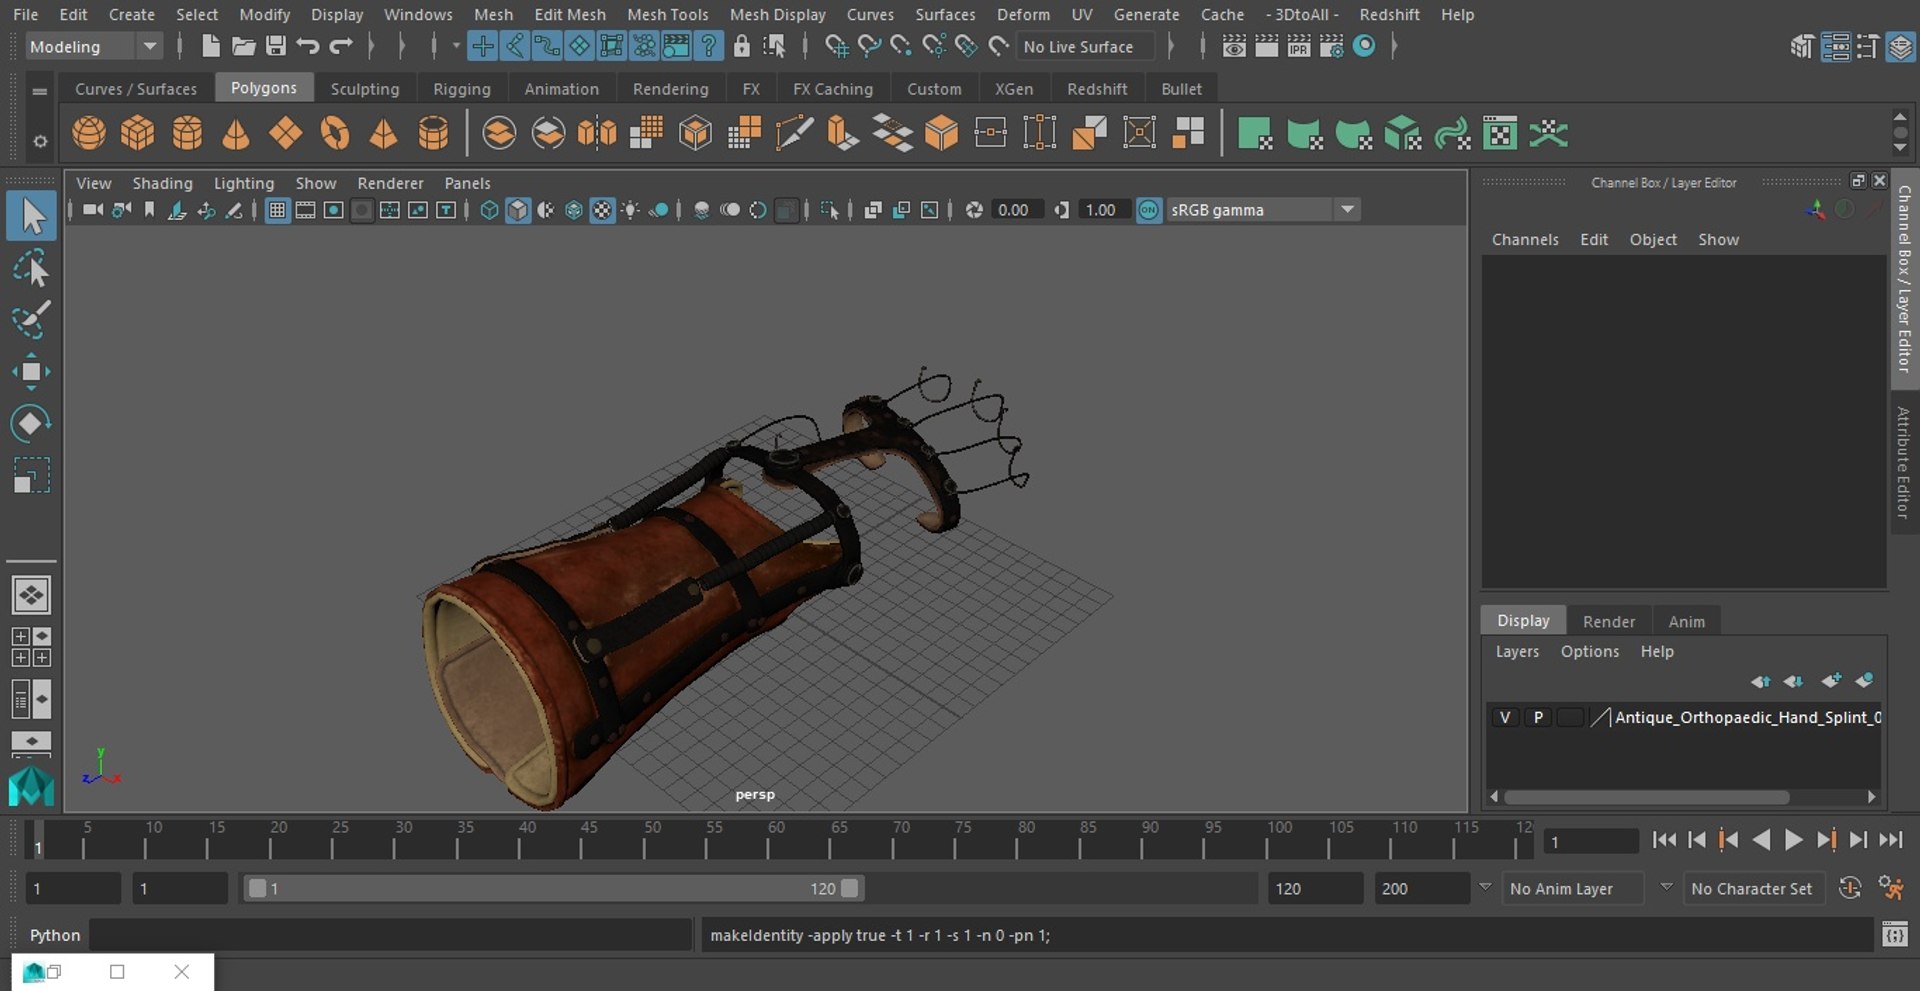Screen dimensions: 1920x991
Task: Select the Rotate tool in toolbox
Action: pos(31,423)
